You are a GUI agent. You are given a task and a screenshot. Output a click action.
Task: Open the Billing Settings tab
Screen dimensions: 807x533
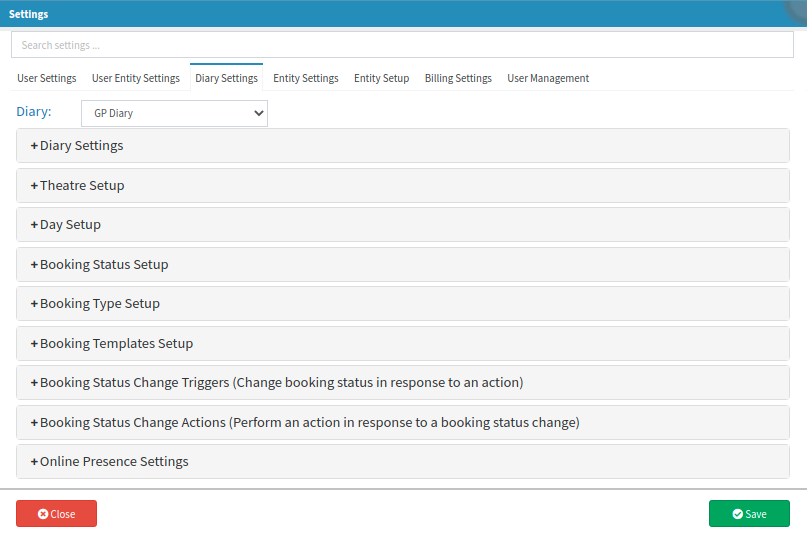pyautogui.click(x=458, y=78)
